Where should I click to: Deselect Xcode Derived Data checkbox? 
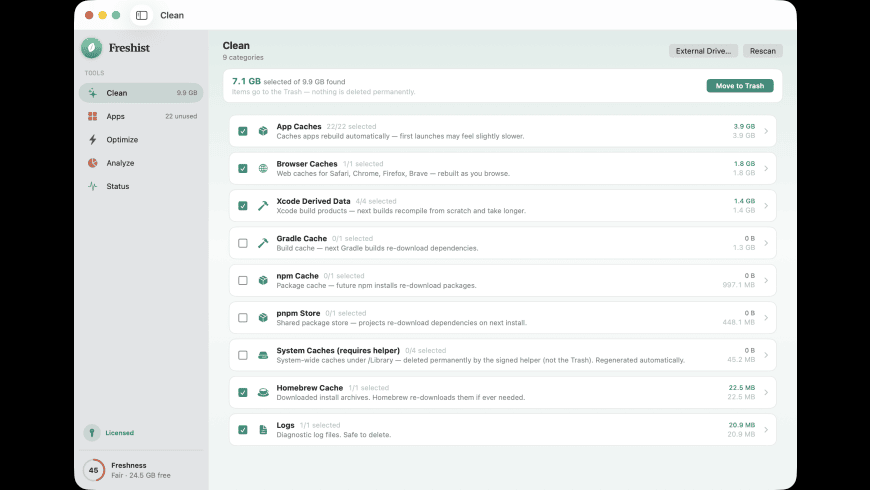242,205
